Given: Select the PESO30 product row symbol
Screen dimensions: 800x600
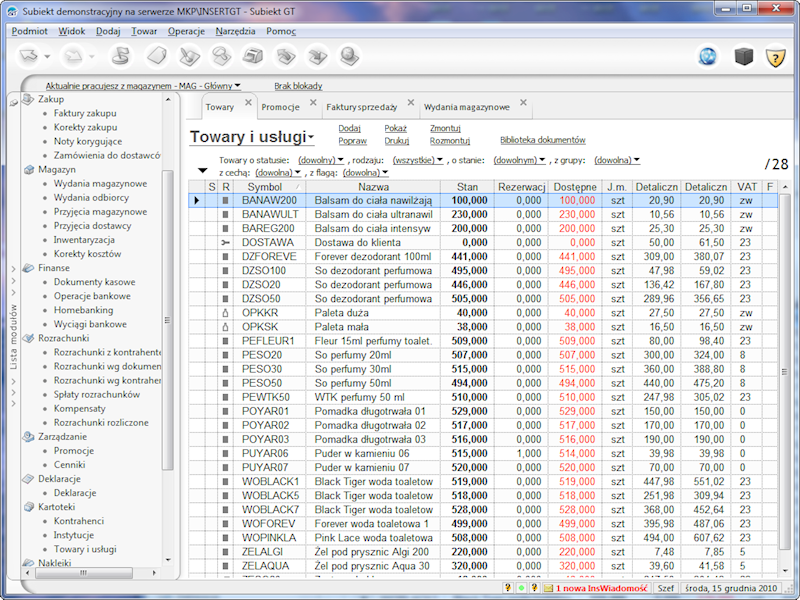Looking at the screenshot, I should coord(262,369).
